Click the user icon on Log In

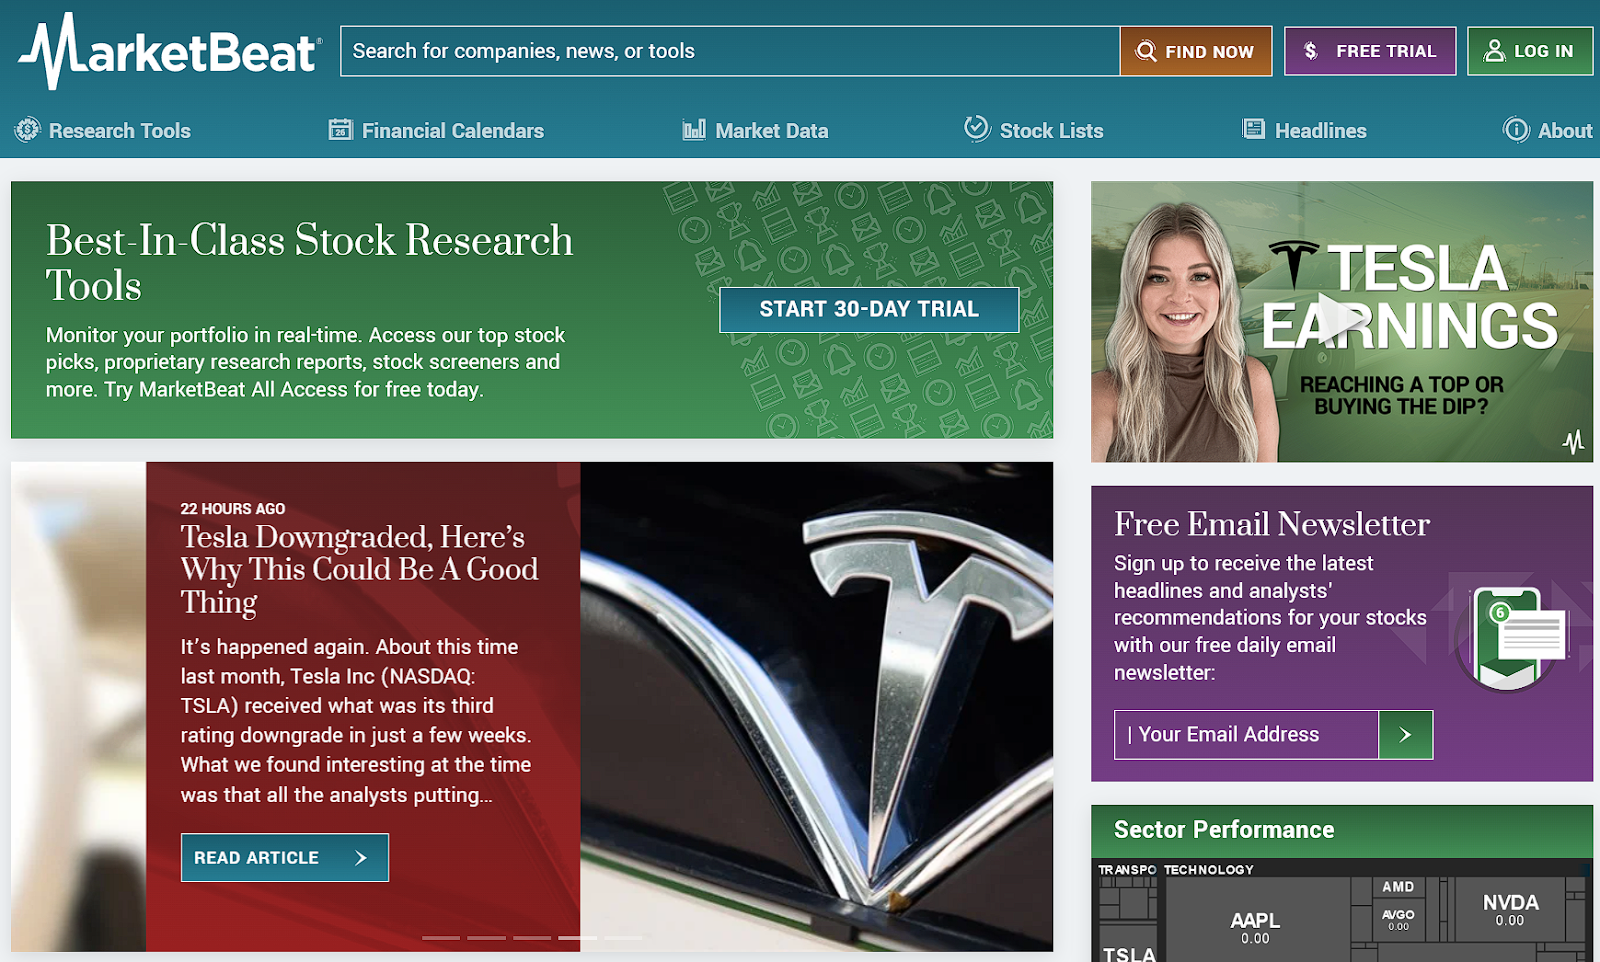point(1494,51)
